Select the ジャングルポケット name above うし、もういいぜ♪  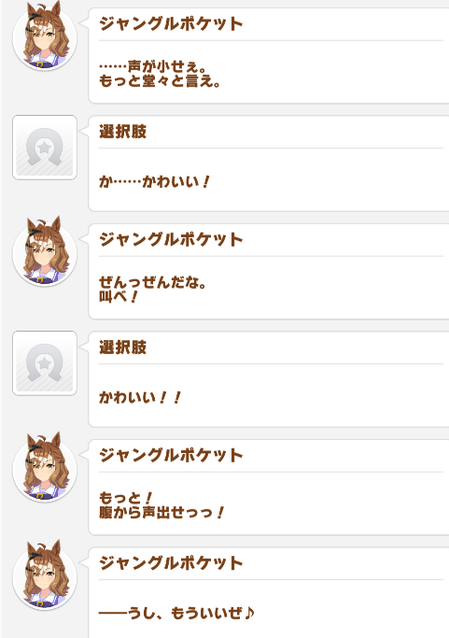pos(171,563)
